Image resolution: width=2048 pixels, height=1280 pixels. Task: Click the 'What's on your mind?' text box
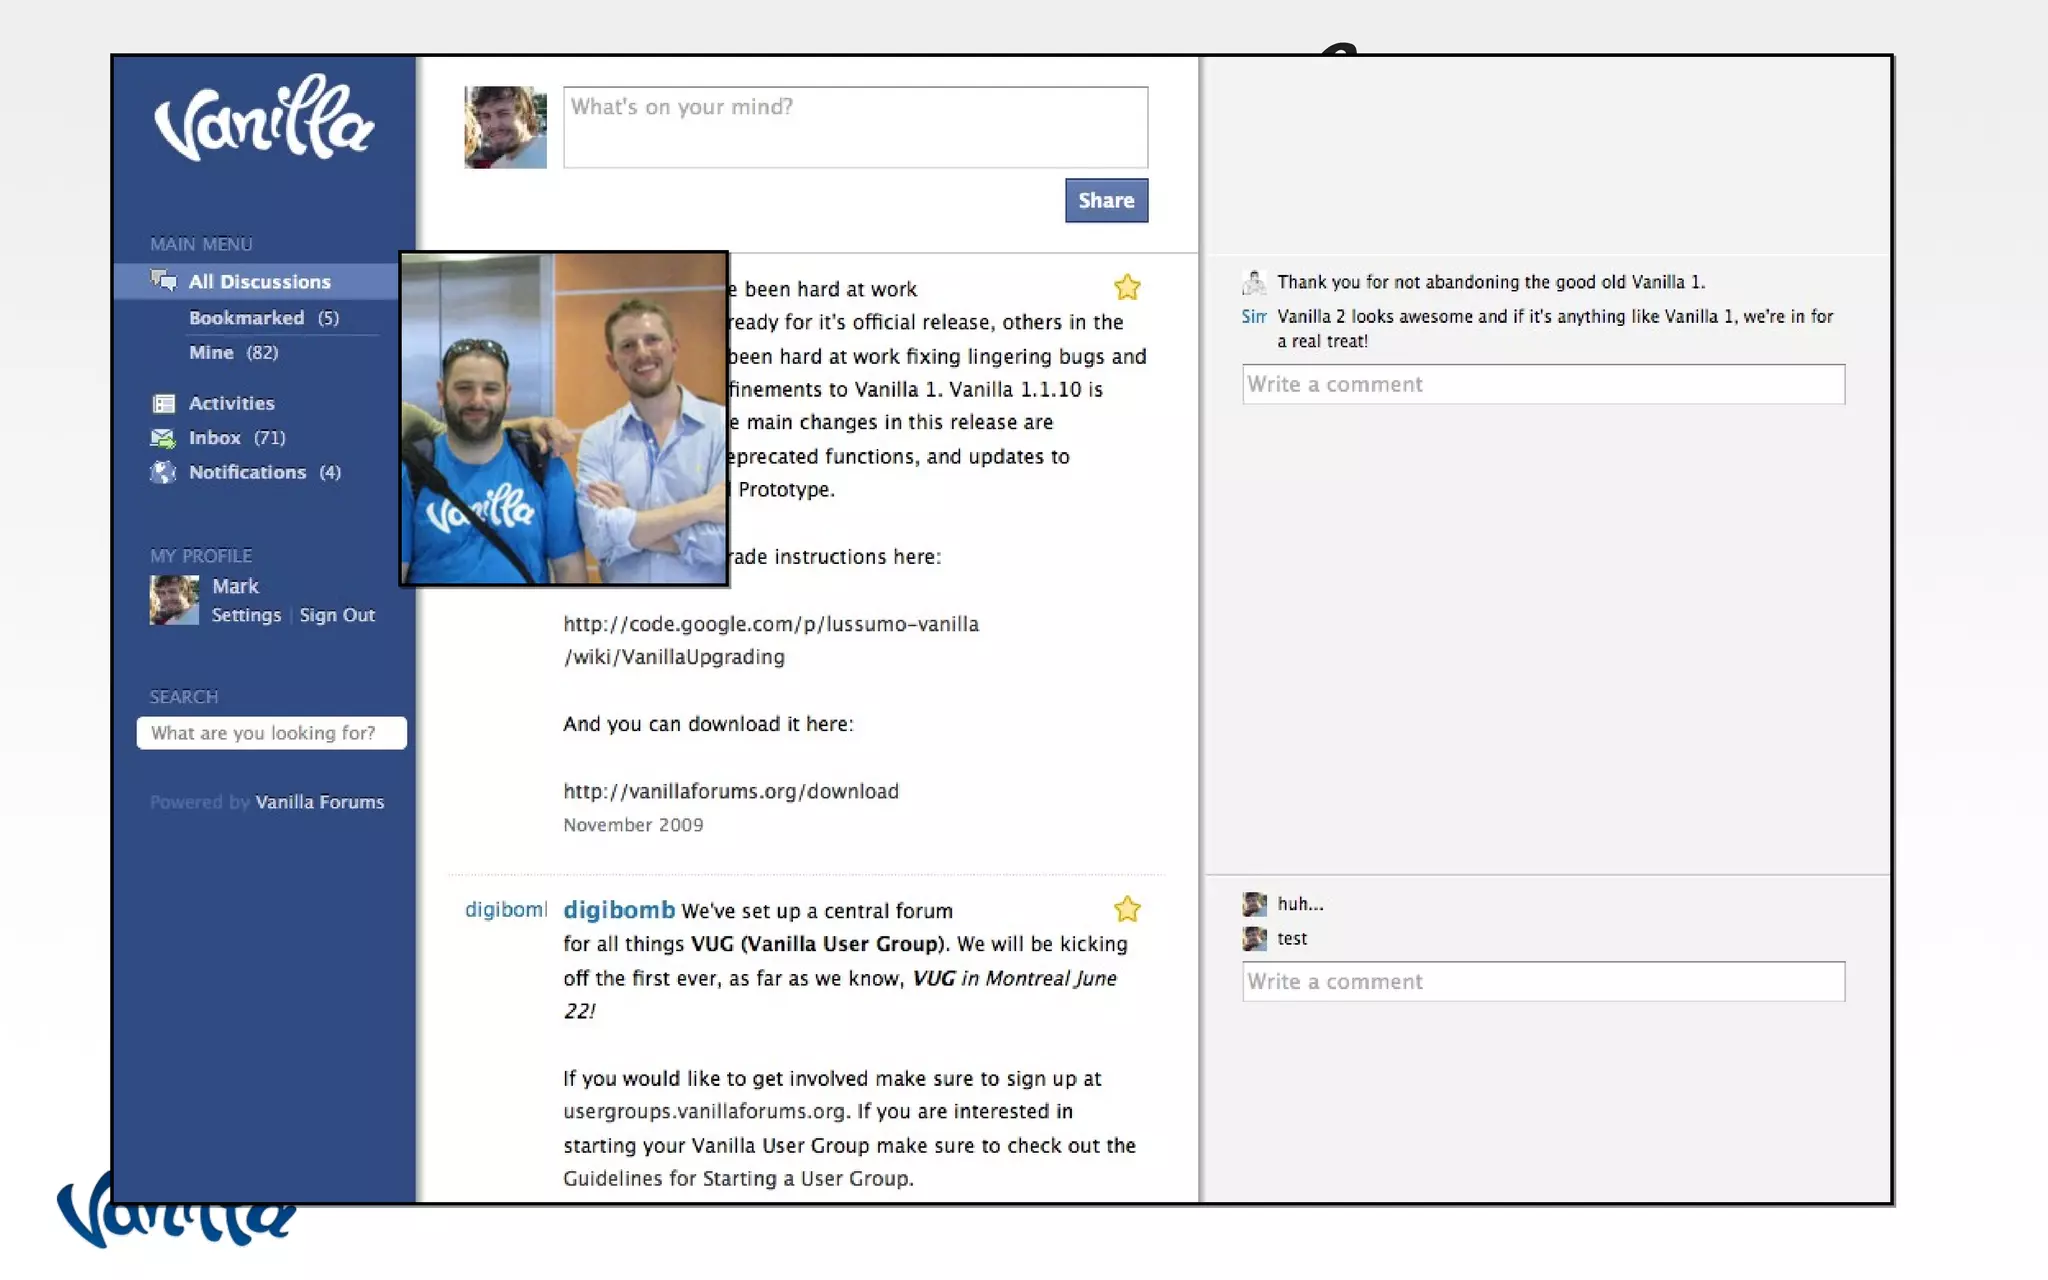[x=855, y=127]
